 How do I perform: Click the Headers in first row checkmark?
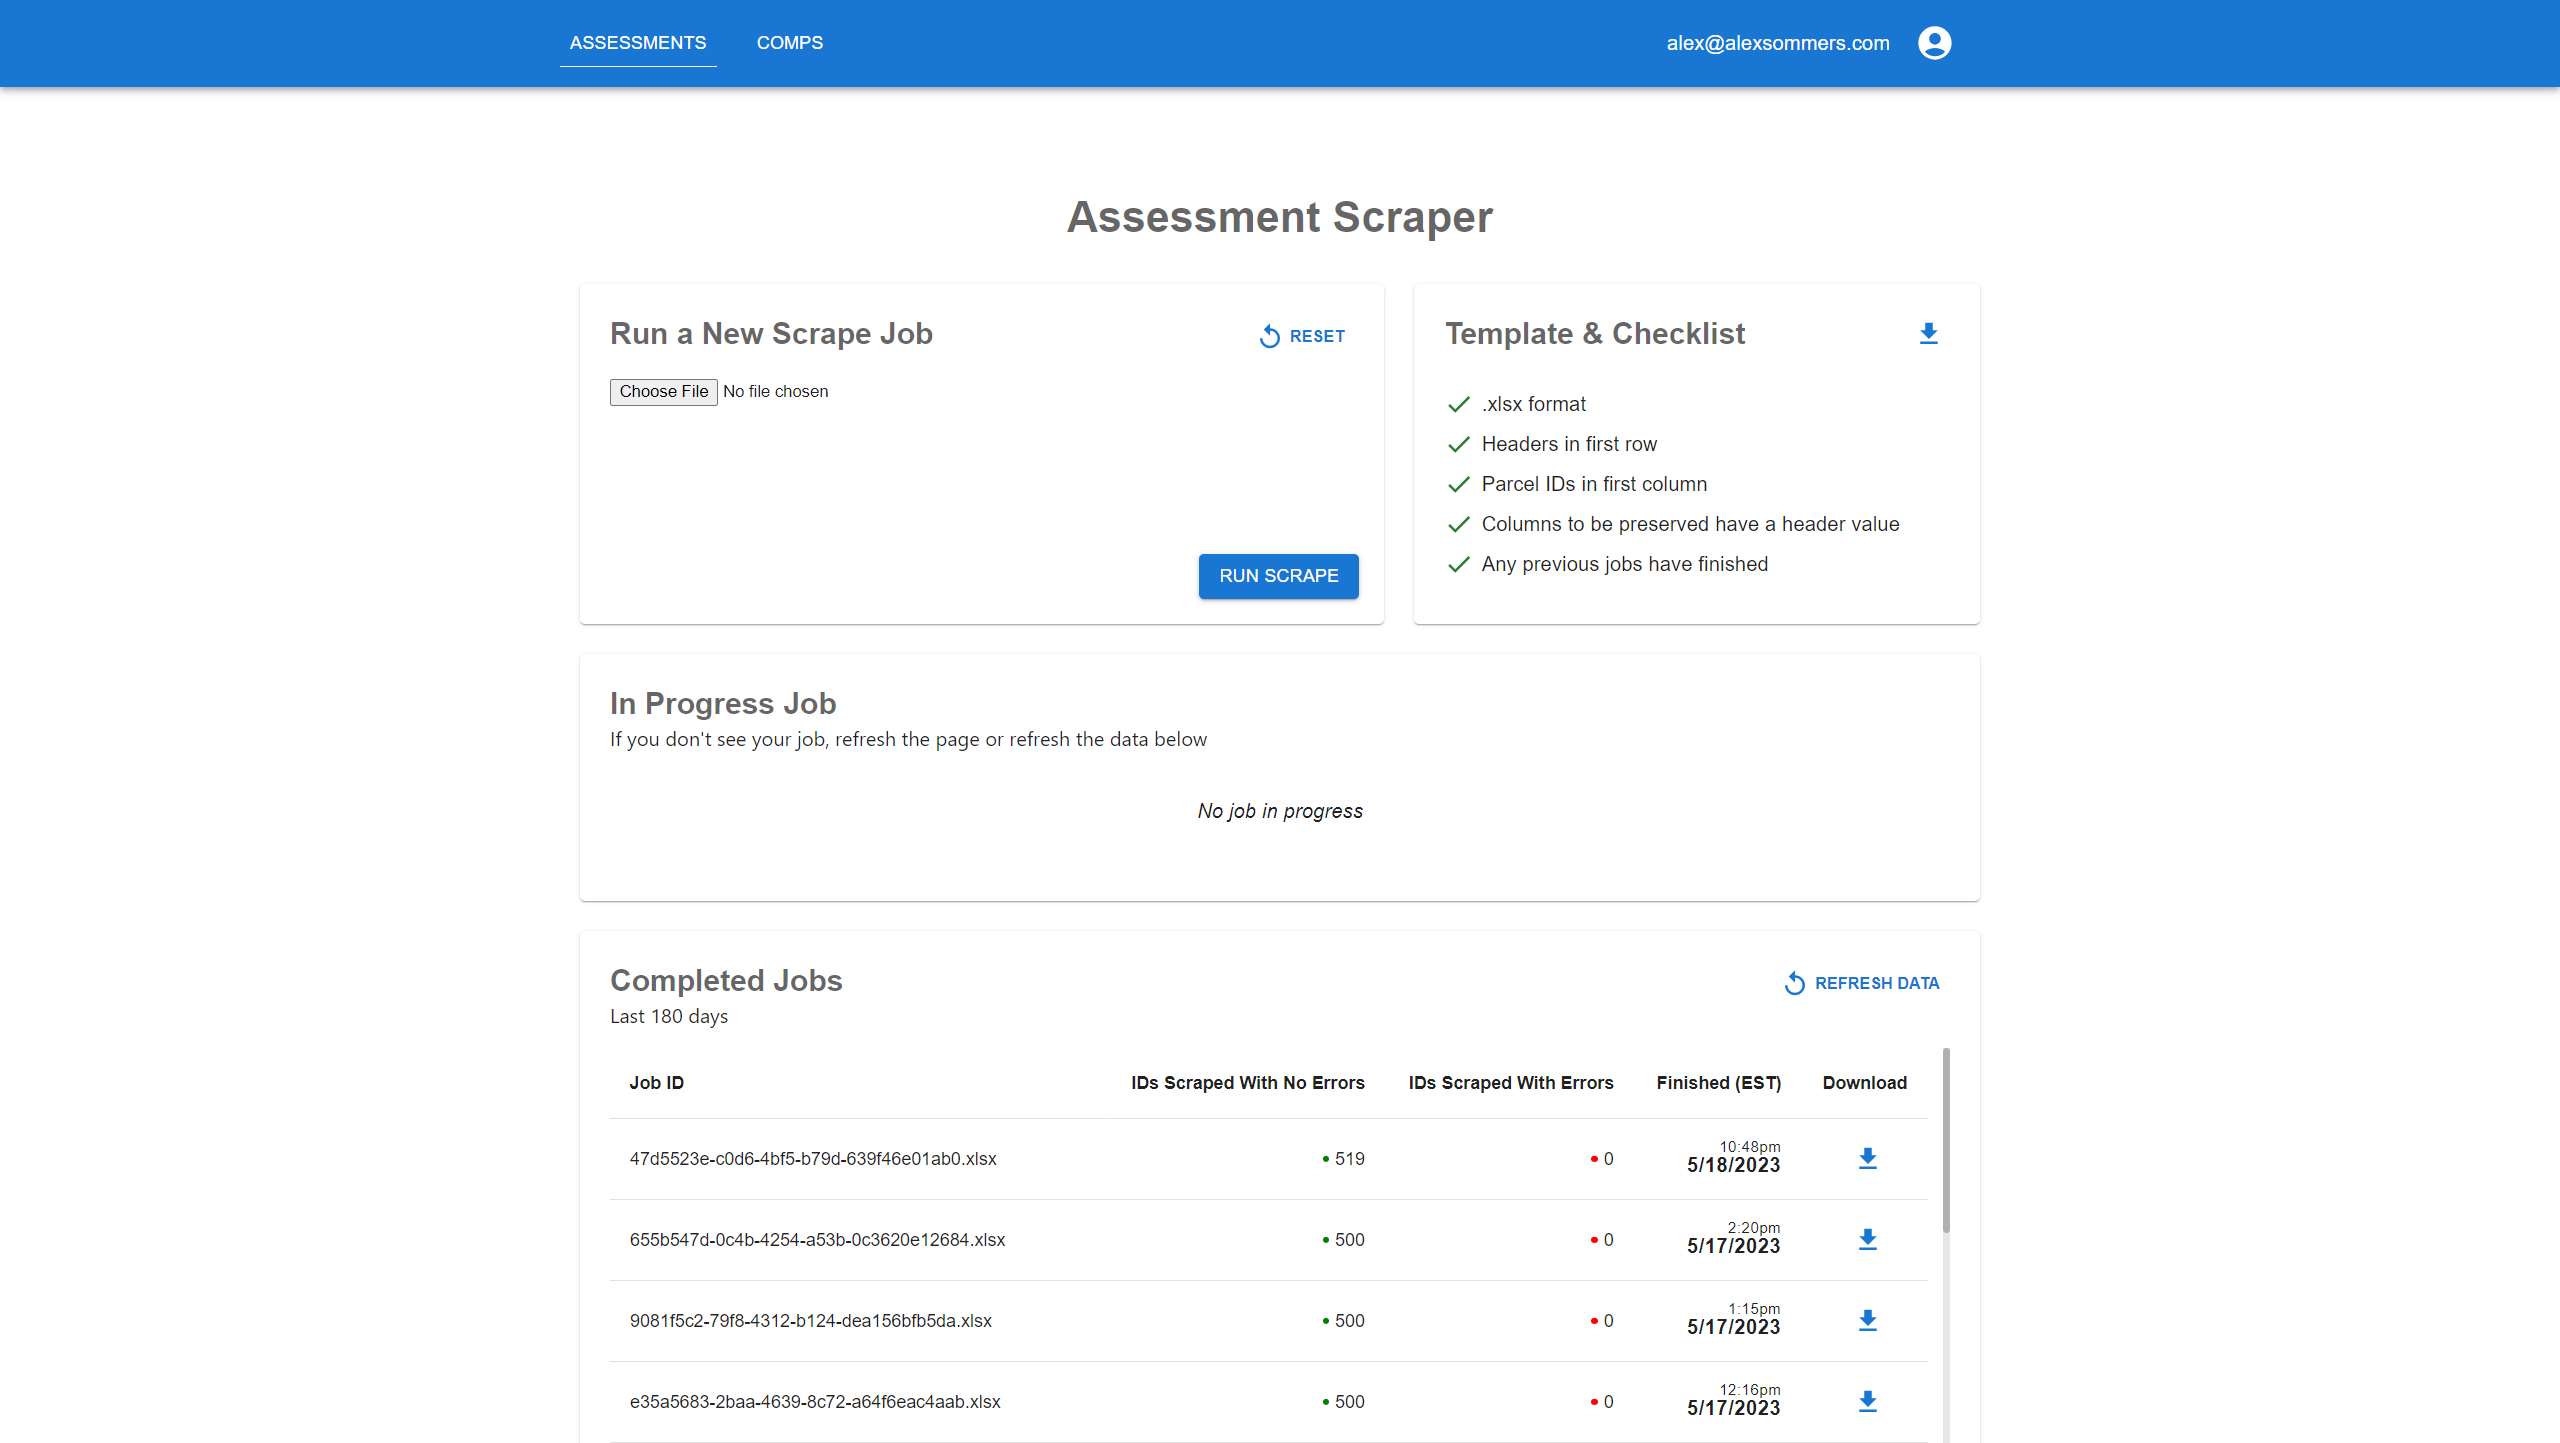[x=1457, y=444]
